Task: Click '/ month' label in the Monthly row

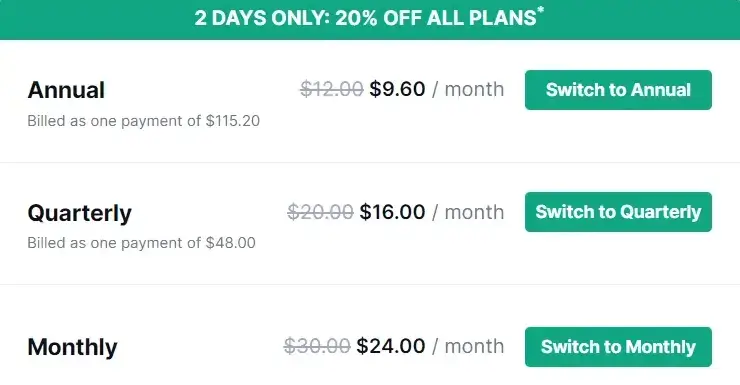Action: click(468, 346)
